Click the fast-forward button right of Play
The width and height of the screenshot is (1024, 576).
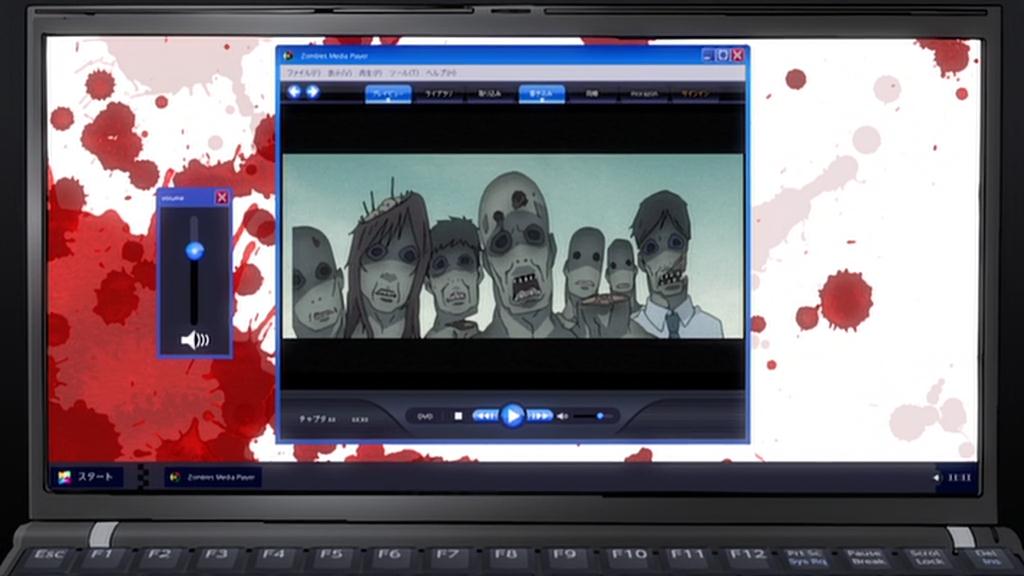(540, 416)
